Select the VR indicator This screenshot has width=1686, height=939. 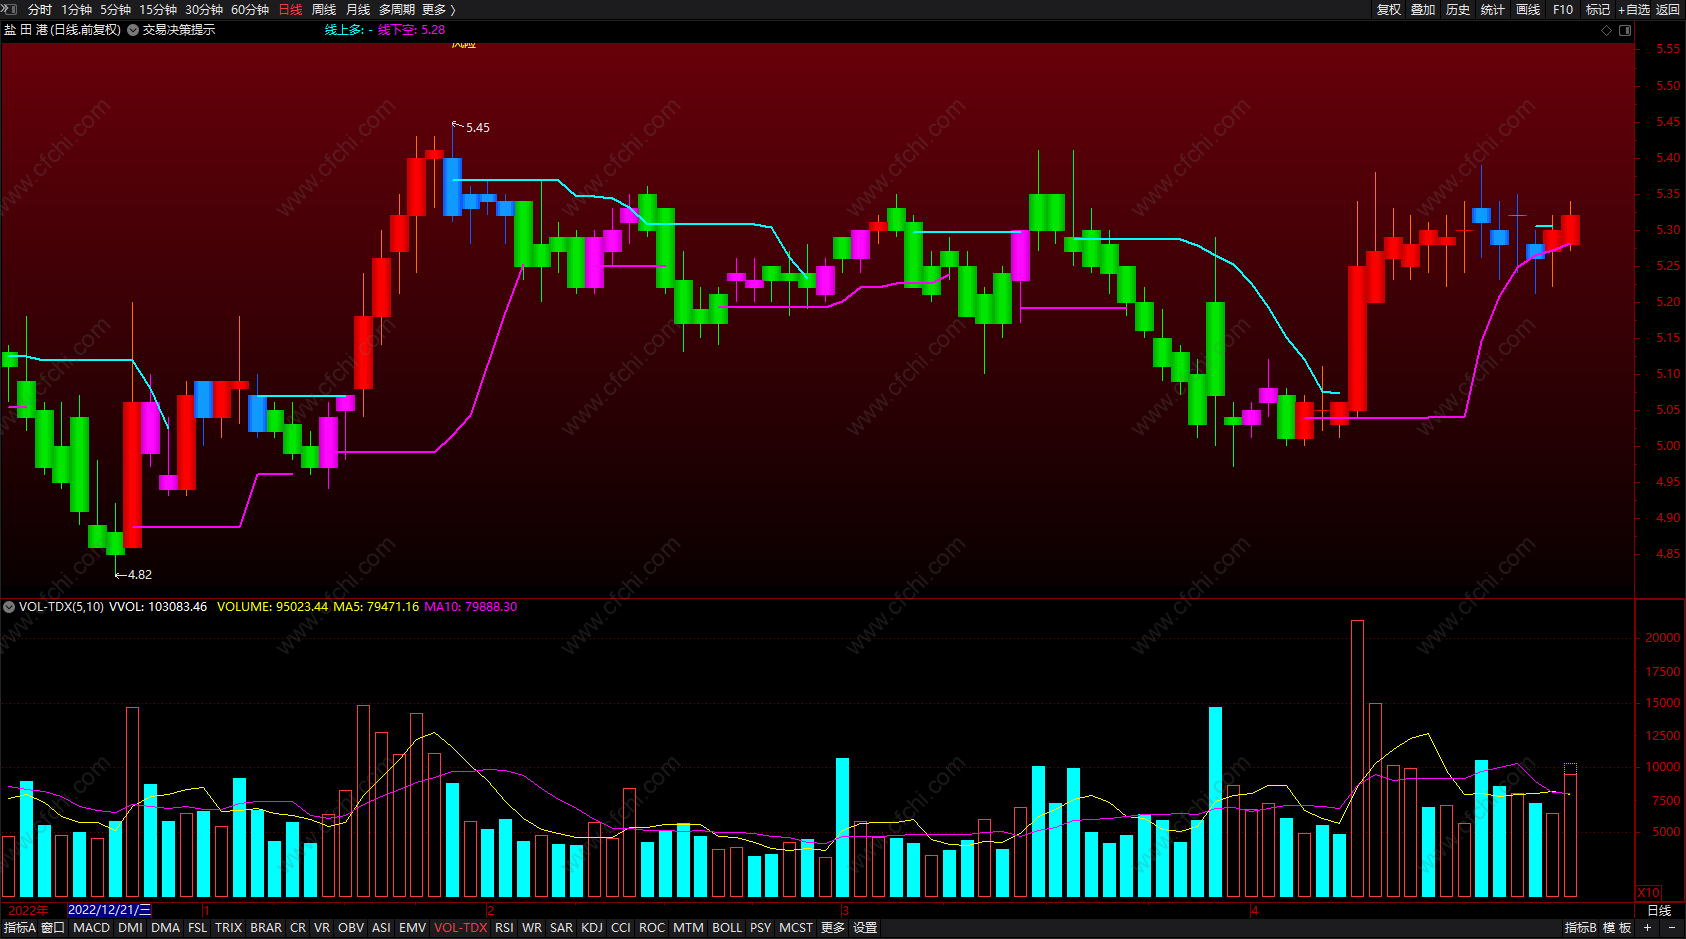click(322, 928)
